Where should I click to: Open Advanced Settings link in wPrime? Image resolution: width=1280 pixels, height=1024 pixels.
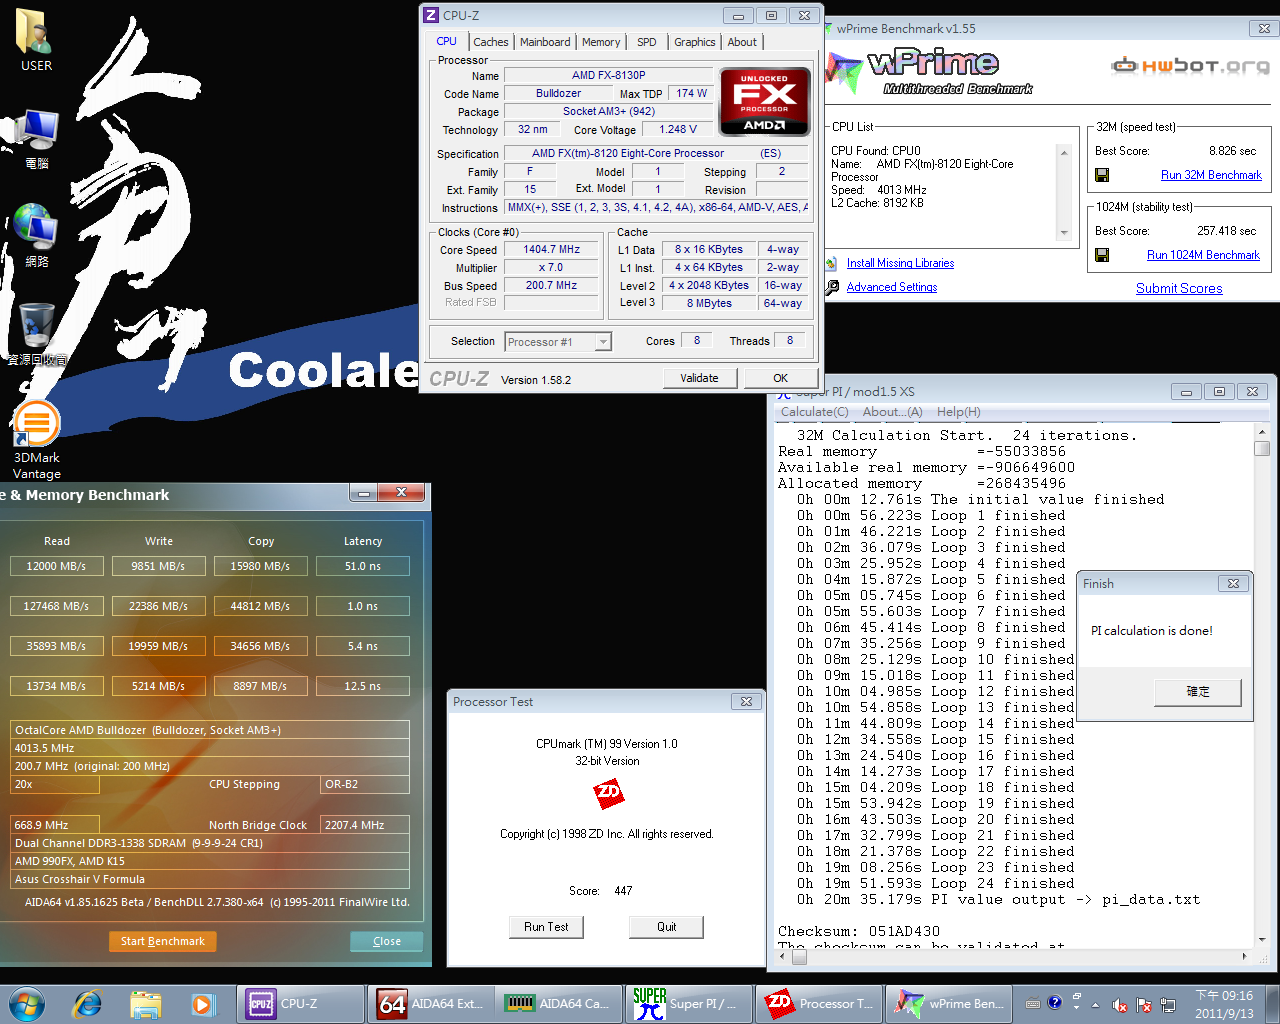pyautogui.click(x=892, y=287)
